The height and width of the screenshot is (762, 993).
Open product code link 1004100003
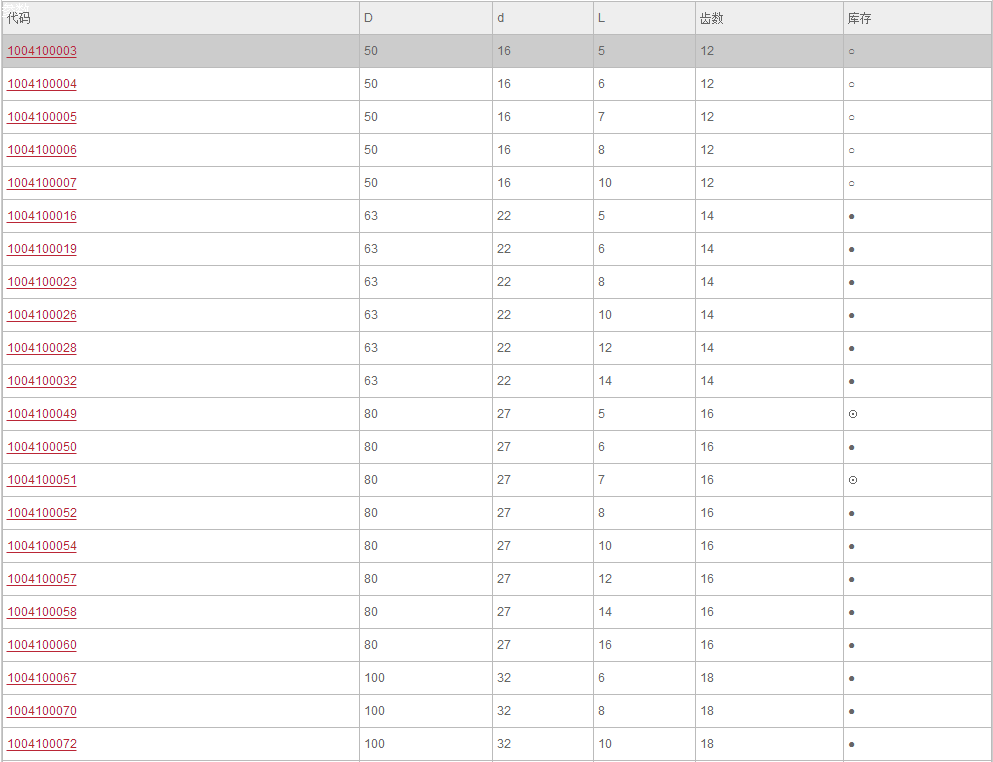tap(42, 51)
